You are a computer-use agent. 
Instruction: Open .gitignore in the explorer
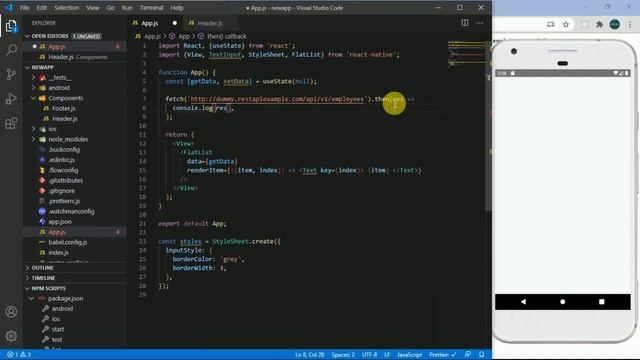(62, 191)
